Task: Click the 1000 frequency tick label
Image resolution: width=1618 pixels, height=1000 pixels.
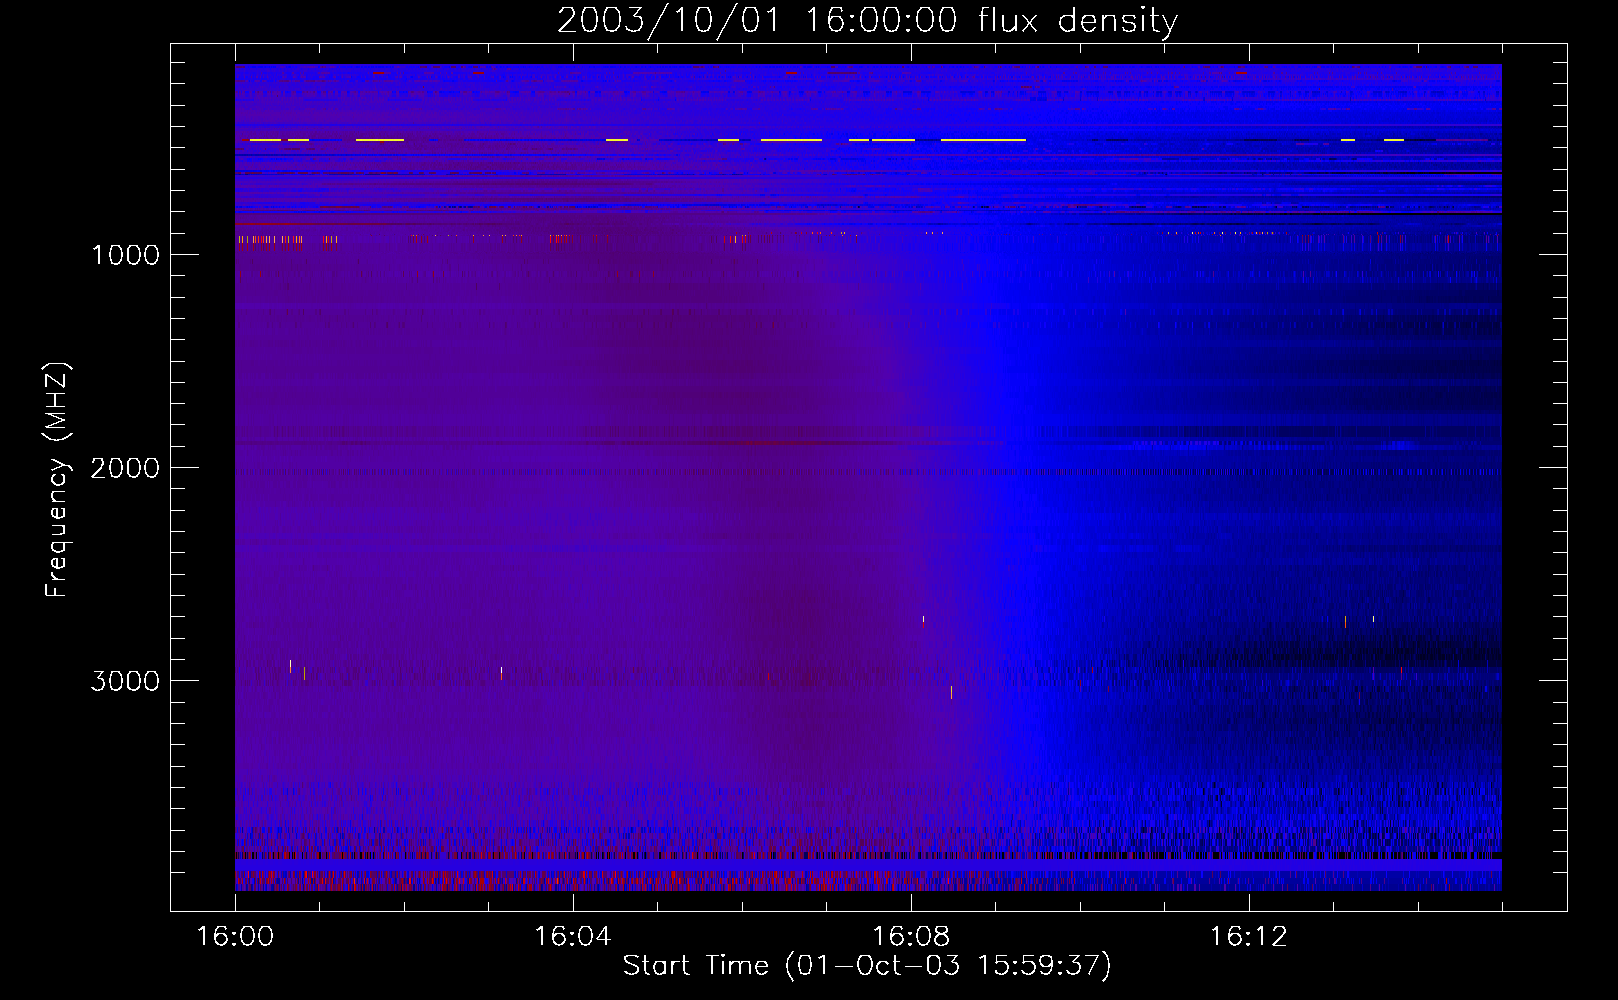Action: point(125,255)
